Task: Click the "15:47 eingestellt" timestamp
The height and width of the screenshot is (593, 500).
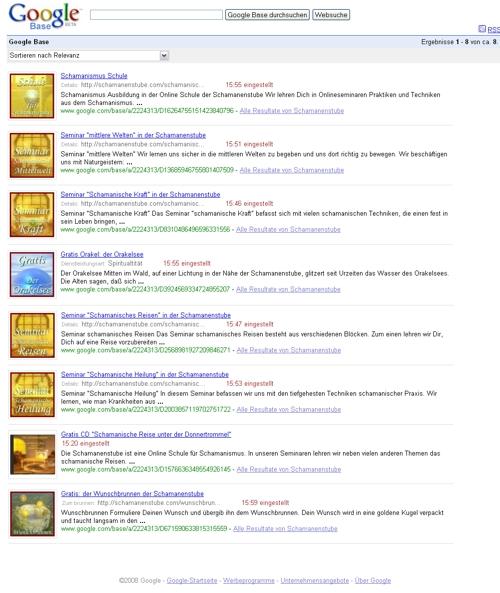Action: pyautogui.click(x=250, y=324)
